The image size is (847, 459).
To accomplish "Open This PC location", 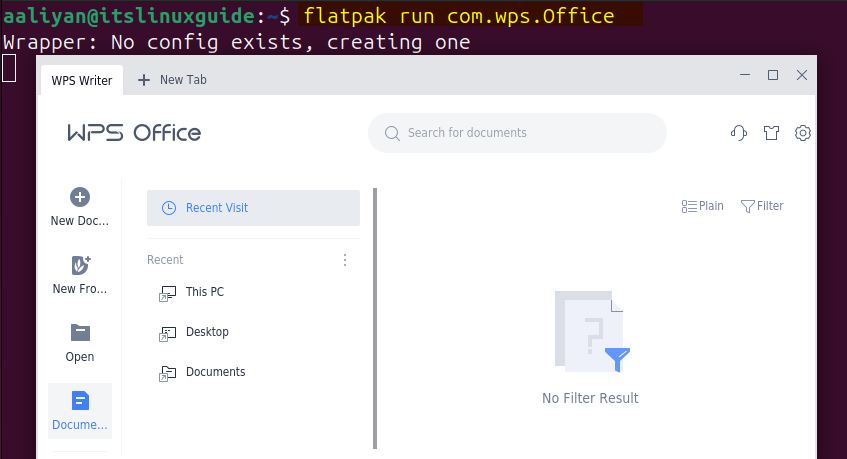I will coord(205,292).
